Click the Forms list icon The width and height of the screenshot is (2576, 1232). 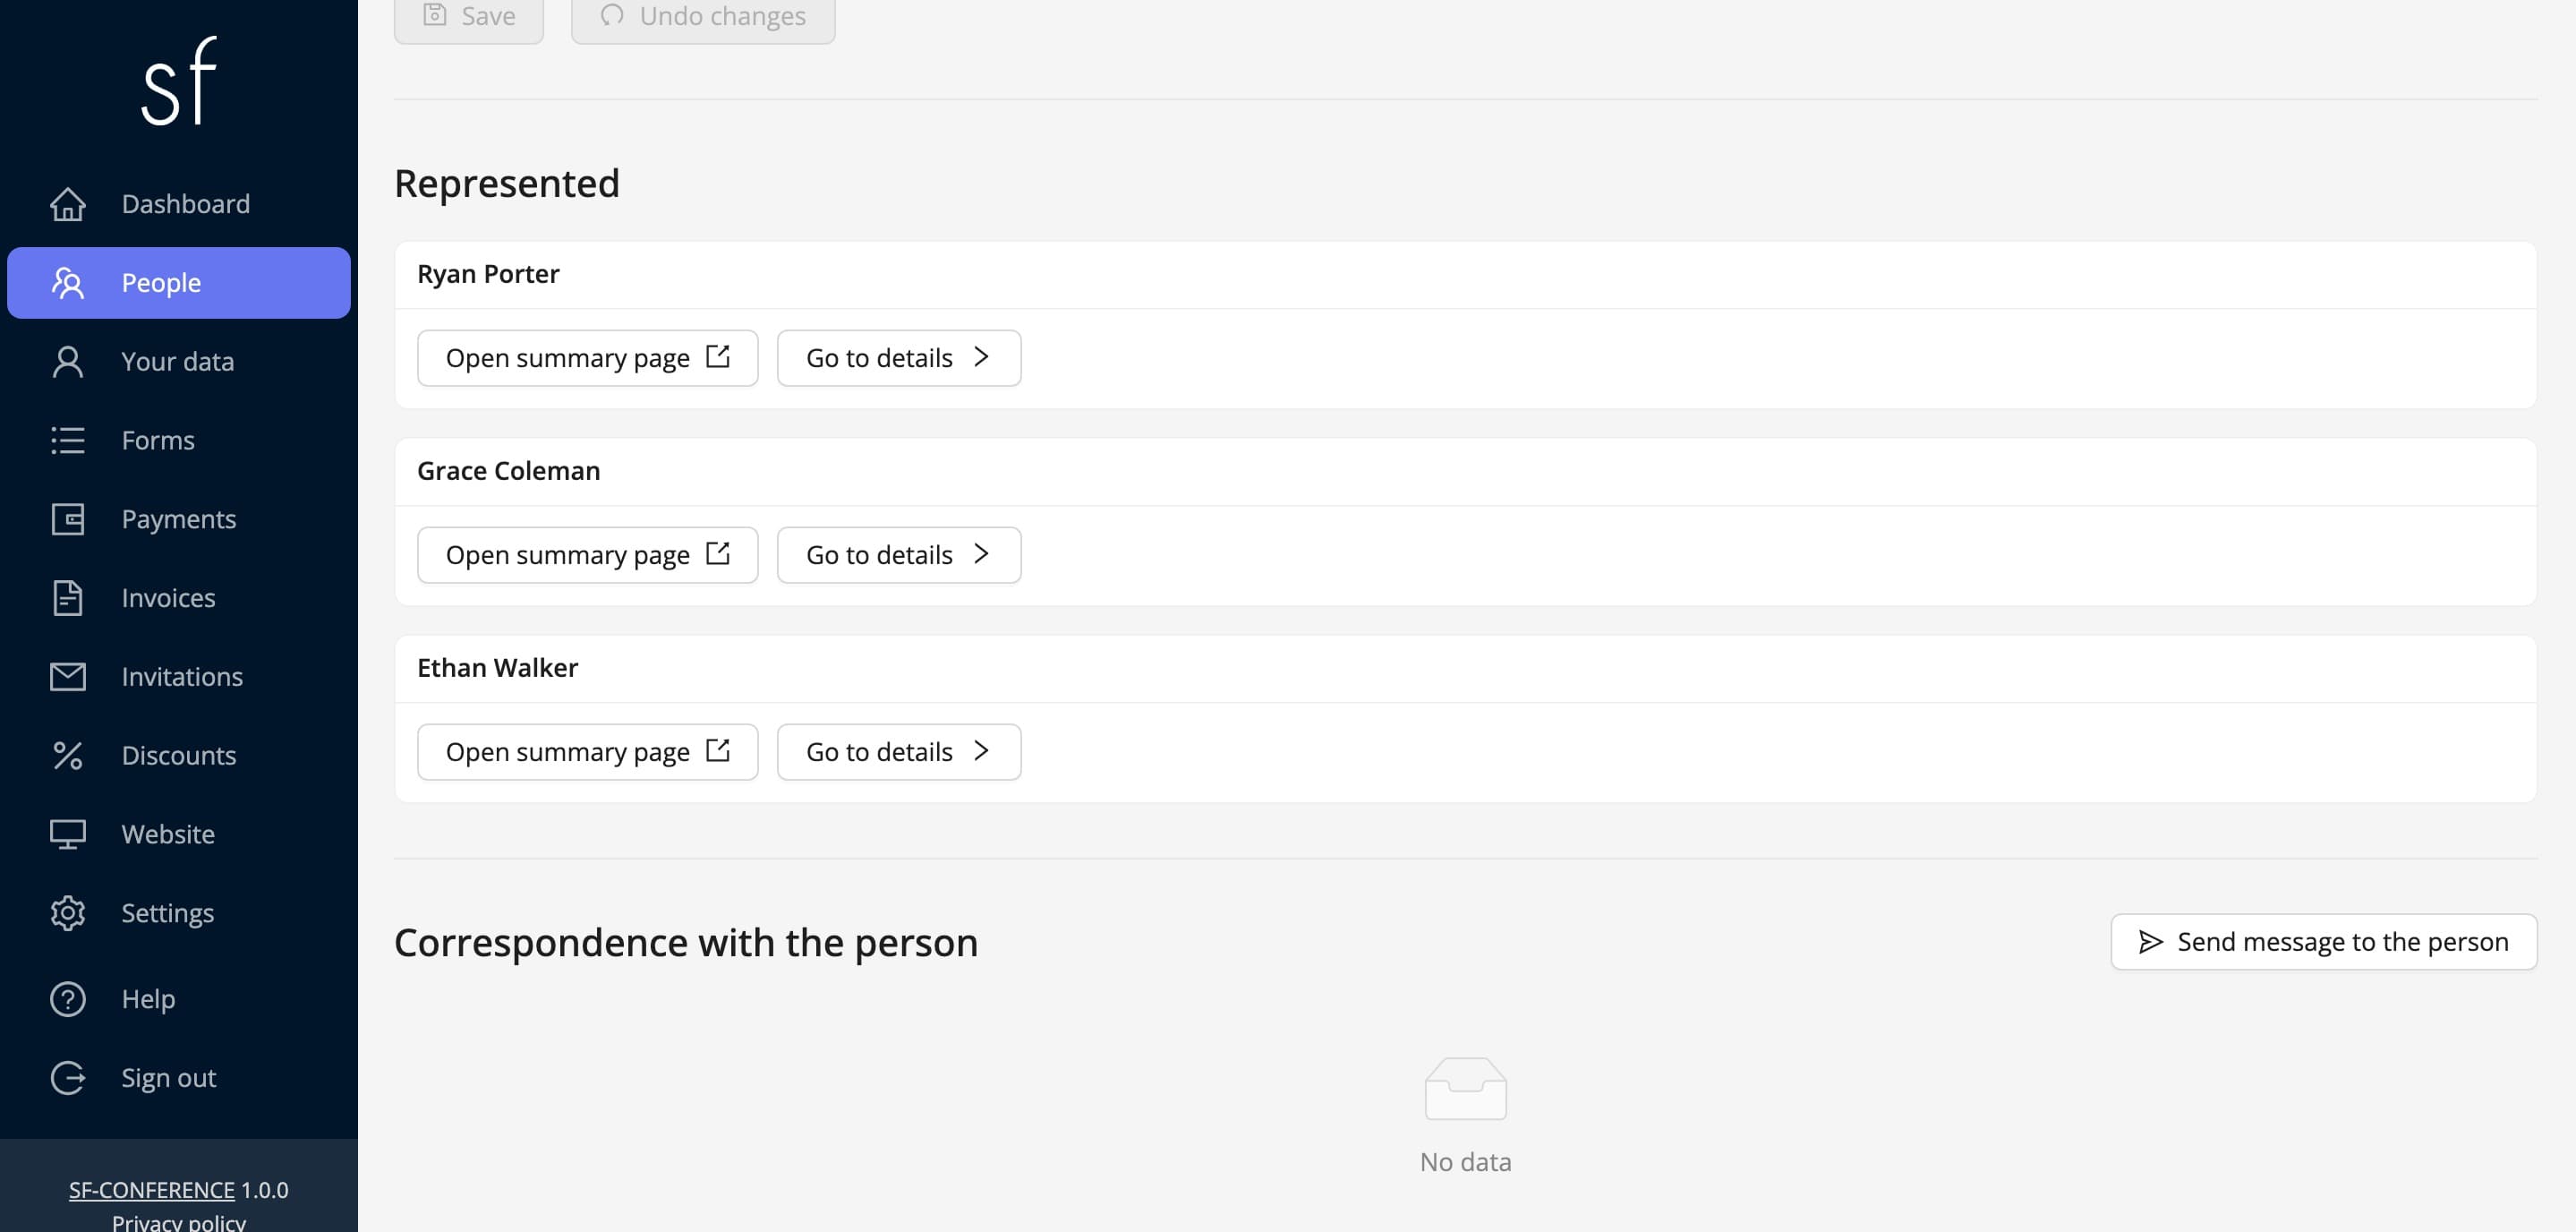click(68, 441)
